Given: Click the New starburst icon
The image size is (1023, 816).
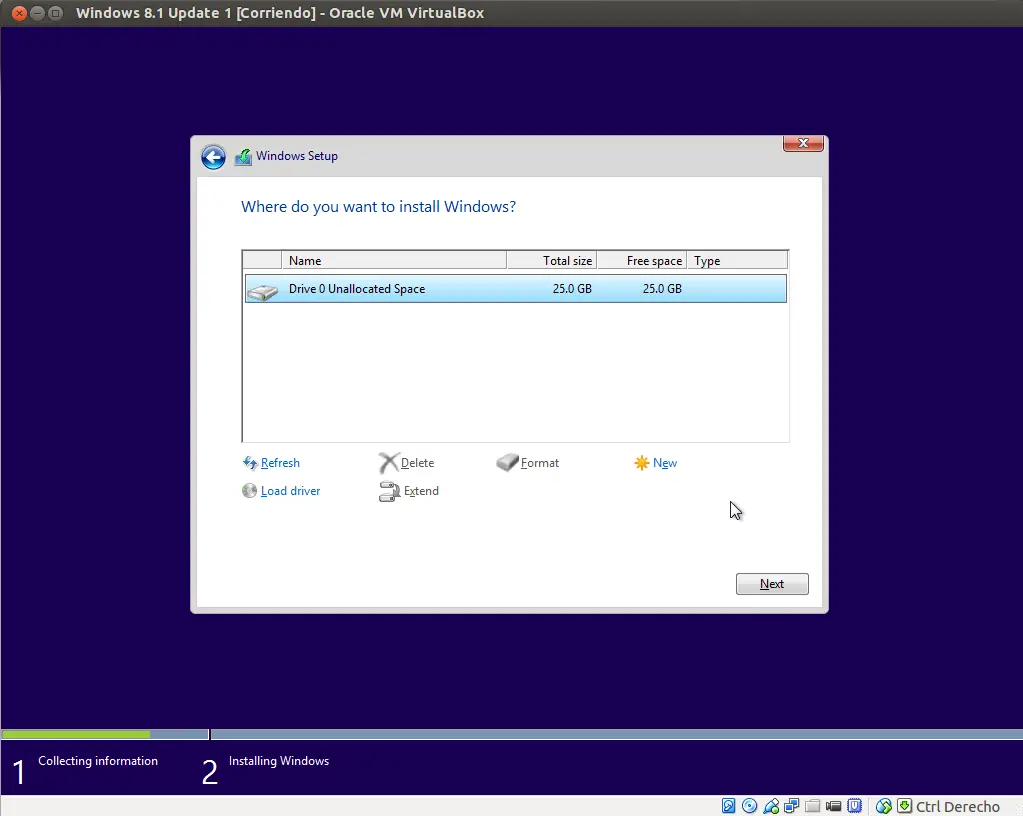Looking at the screenshot, I should [641, 463].
